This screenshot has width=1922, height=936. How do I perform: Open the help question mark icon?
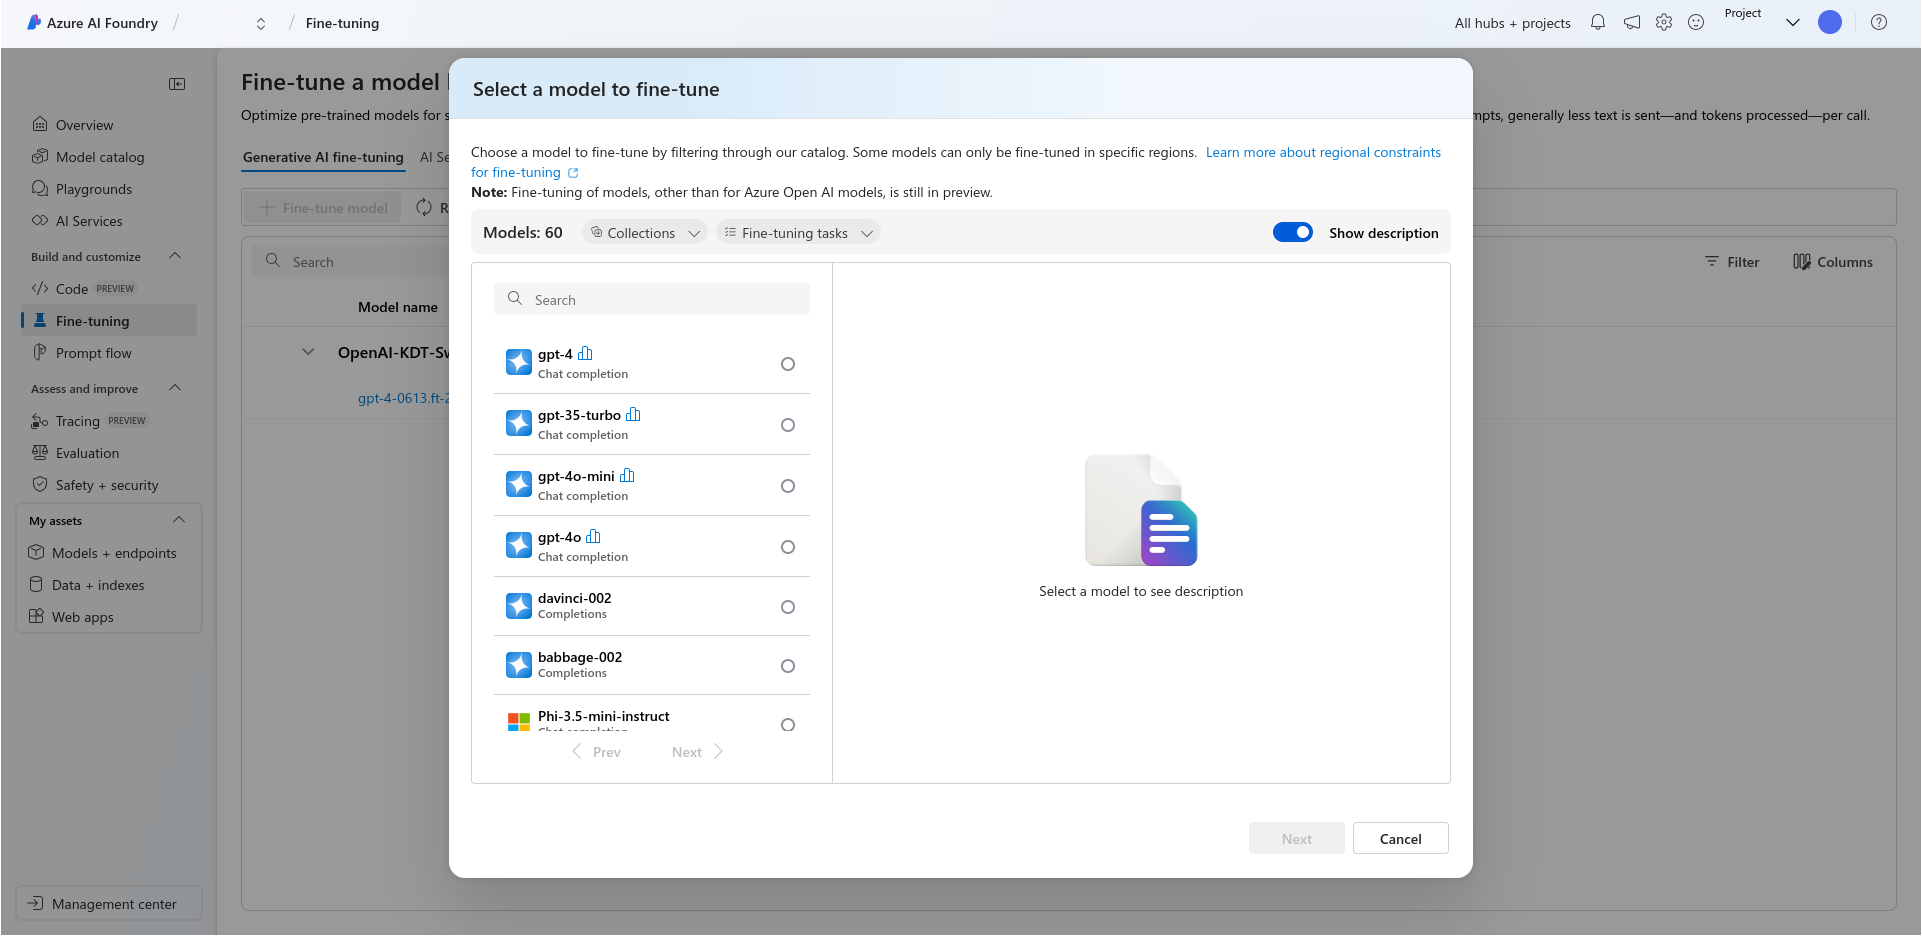[x=1879, y=22]
